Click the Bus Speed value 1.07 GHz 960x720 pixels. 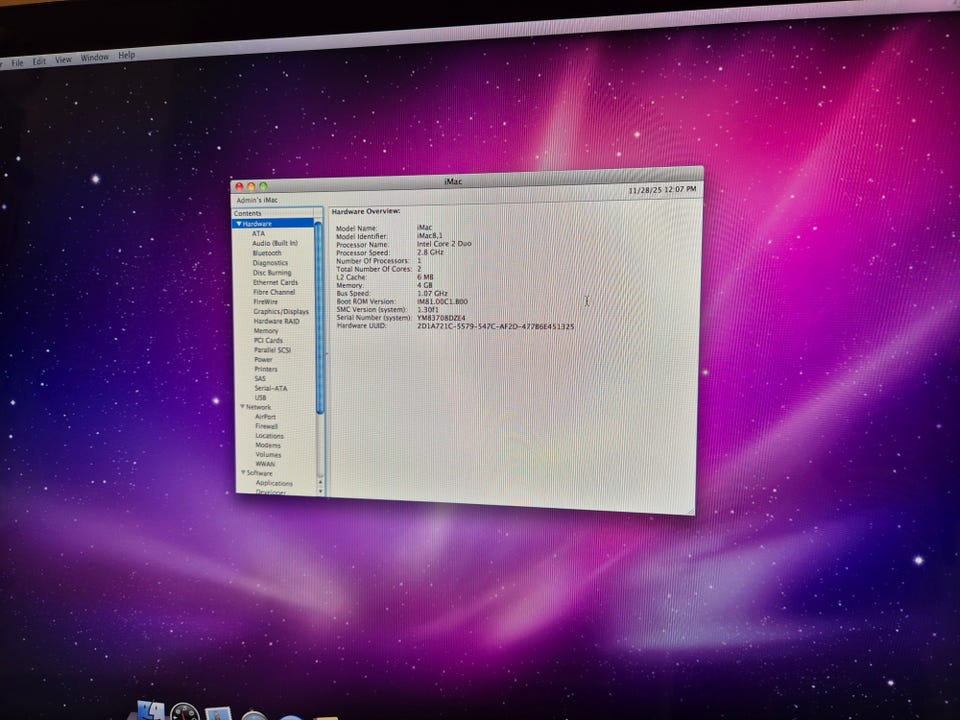[x=432, y=293]
